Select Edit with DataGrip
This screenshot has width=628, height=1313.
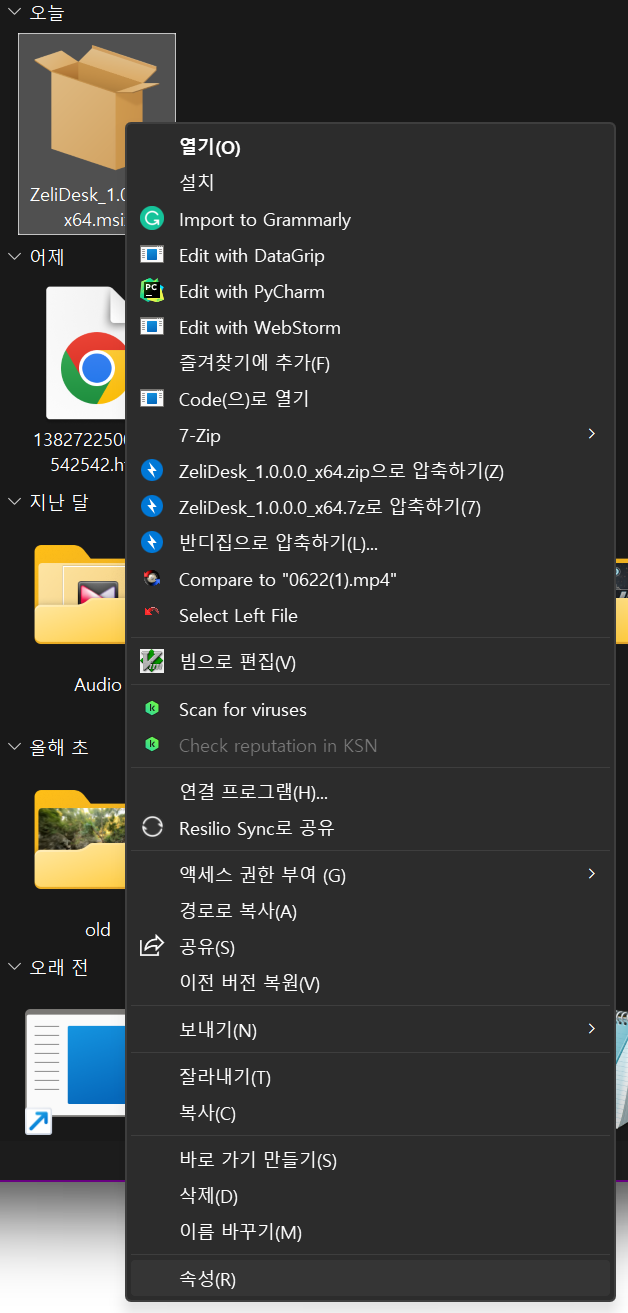tap(370, 255)
